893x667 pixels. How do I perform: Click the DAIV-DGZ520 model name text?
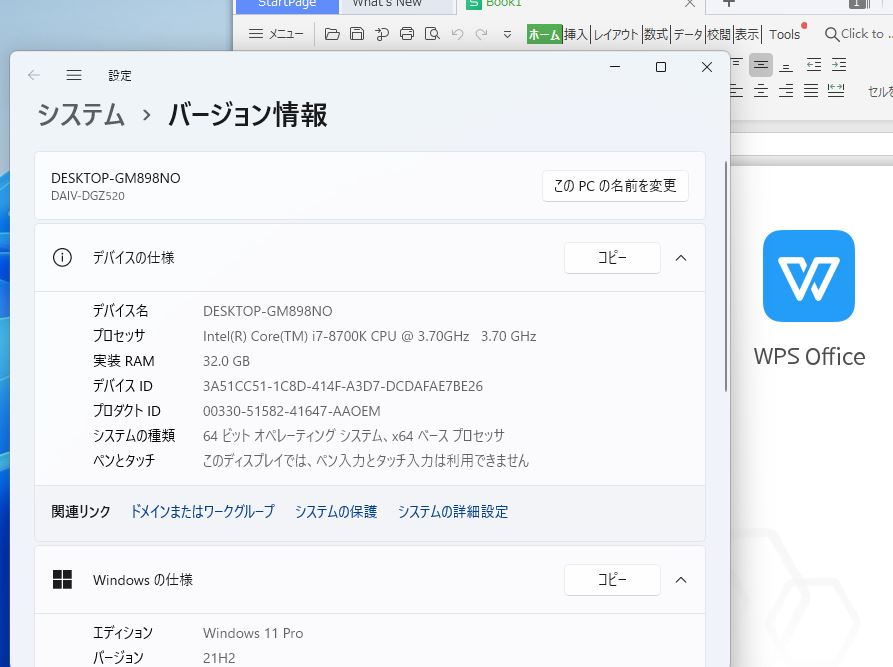(x=88, y=196)
